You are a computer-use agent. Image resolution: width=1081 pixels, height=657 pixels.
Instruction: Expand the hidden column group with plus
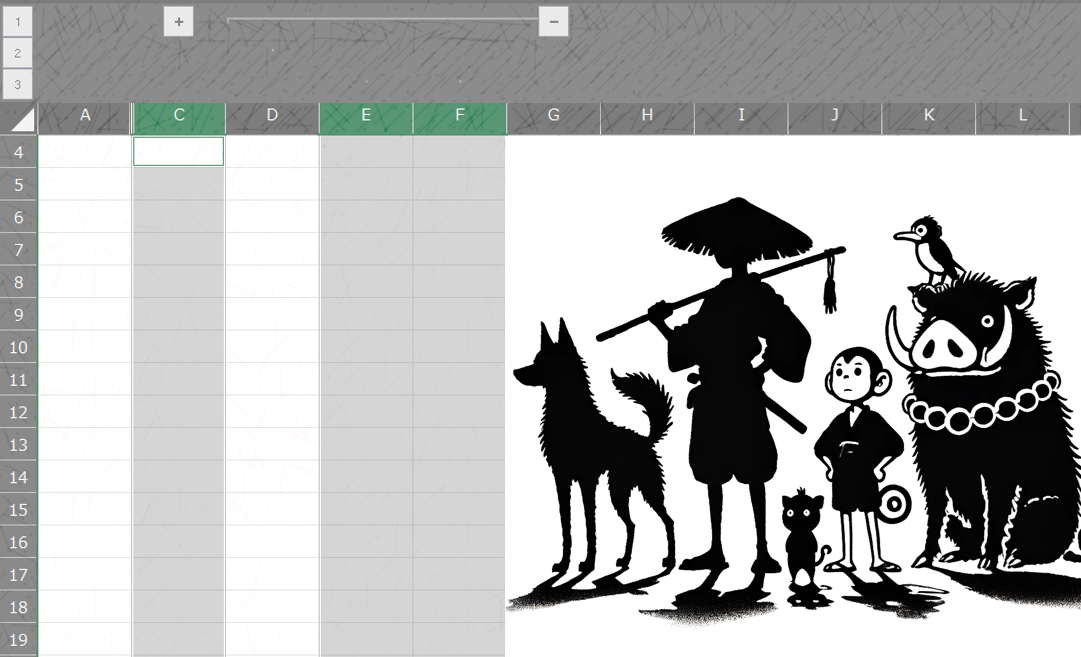click(x=179, y=21)
